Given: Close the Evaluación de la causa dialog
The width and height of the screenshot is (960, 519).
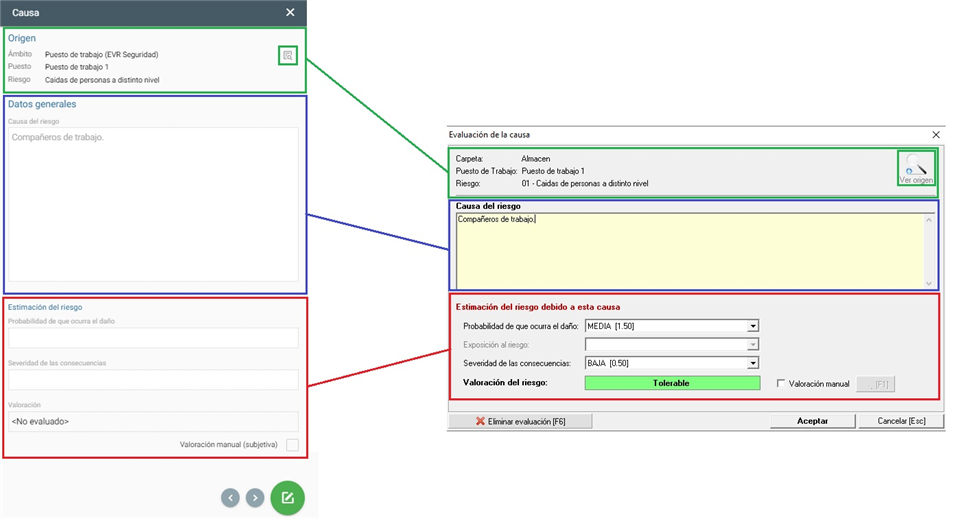Looking at the screenshot, I should [936, 134].
